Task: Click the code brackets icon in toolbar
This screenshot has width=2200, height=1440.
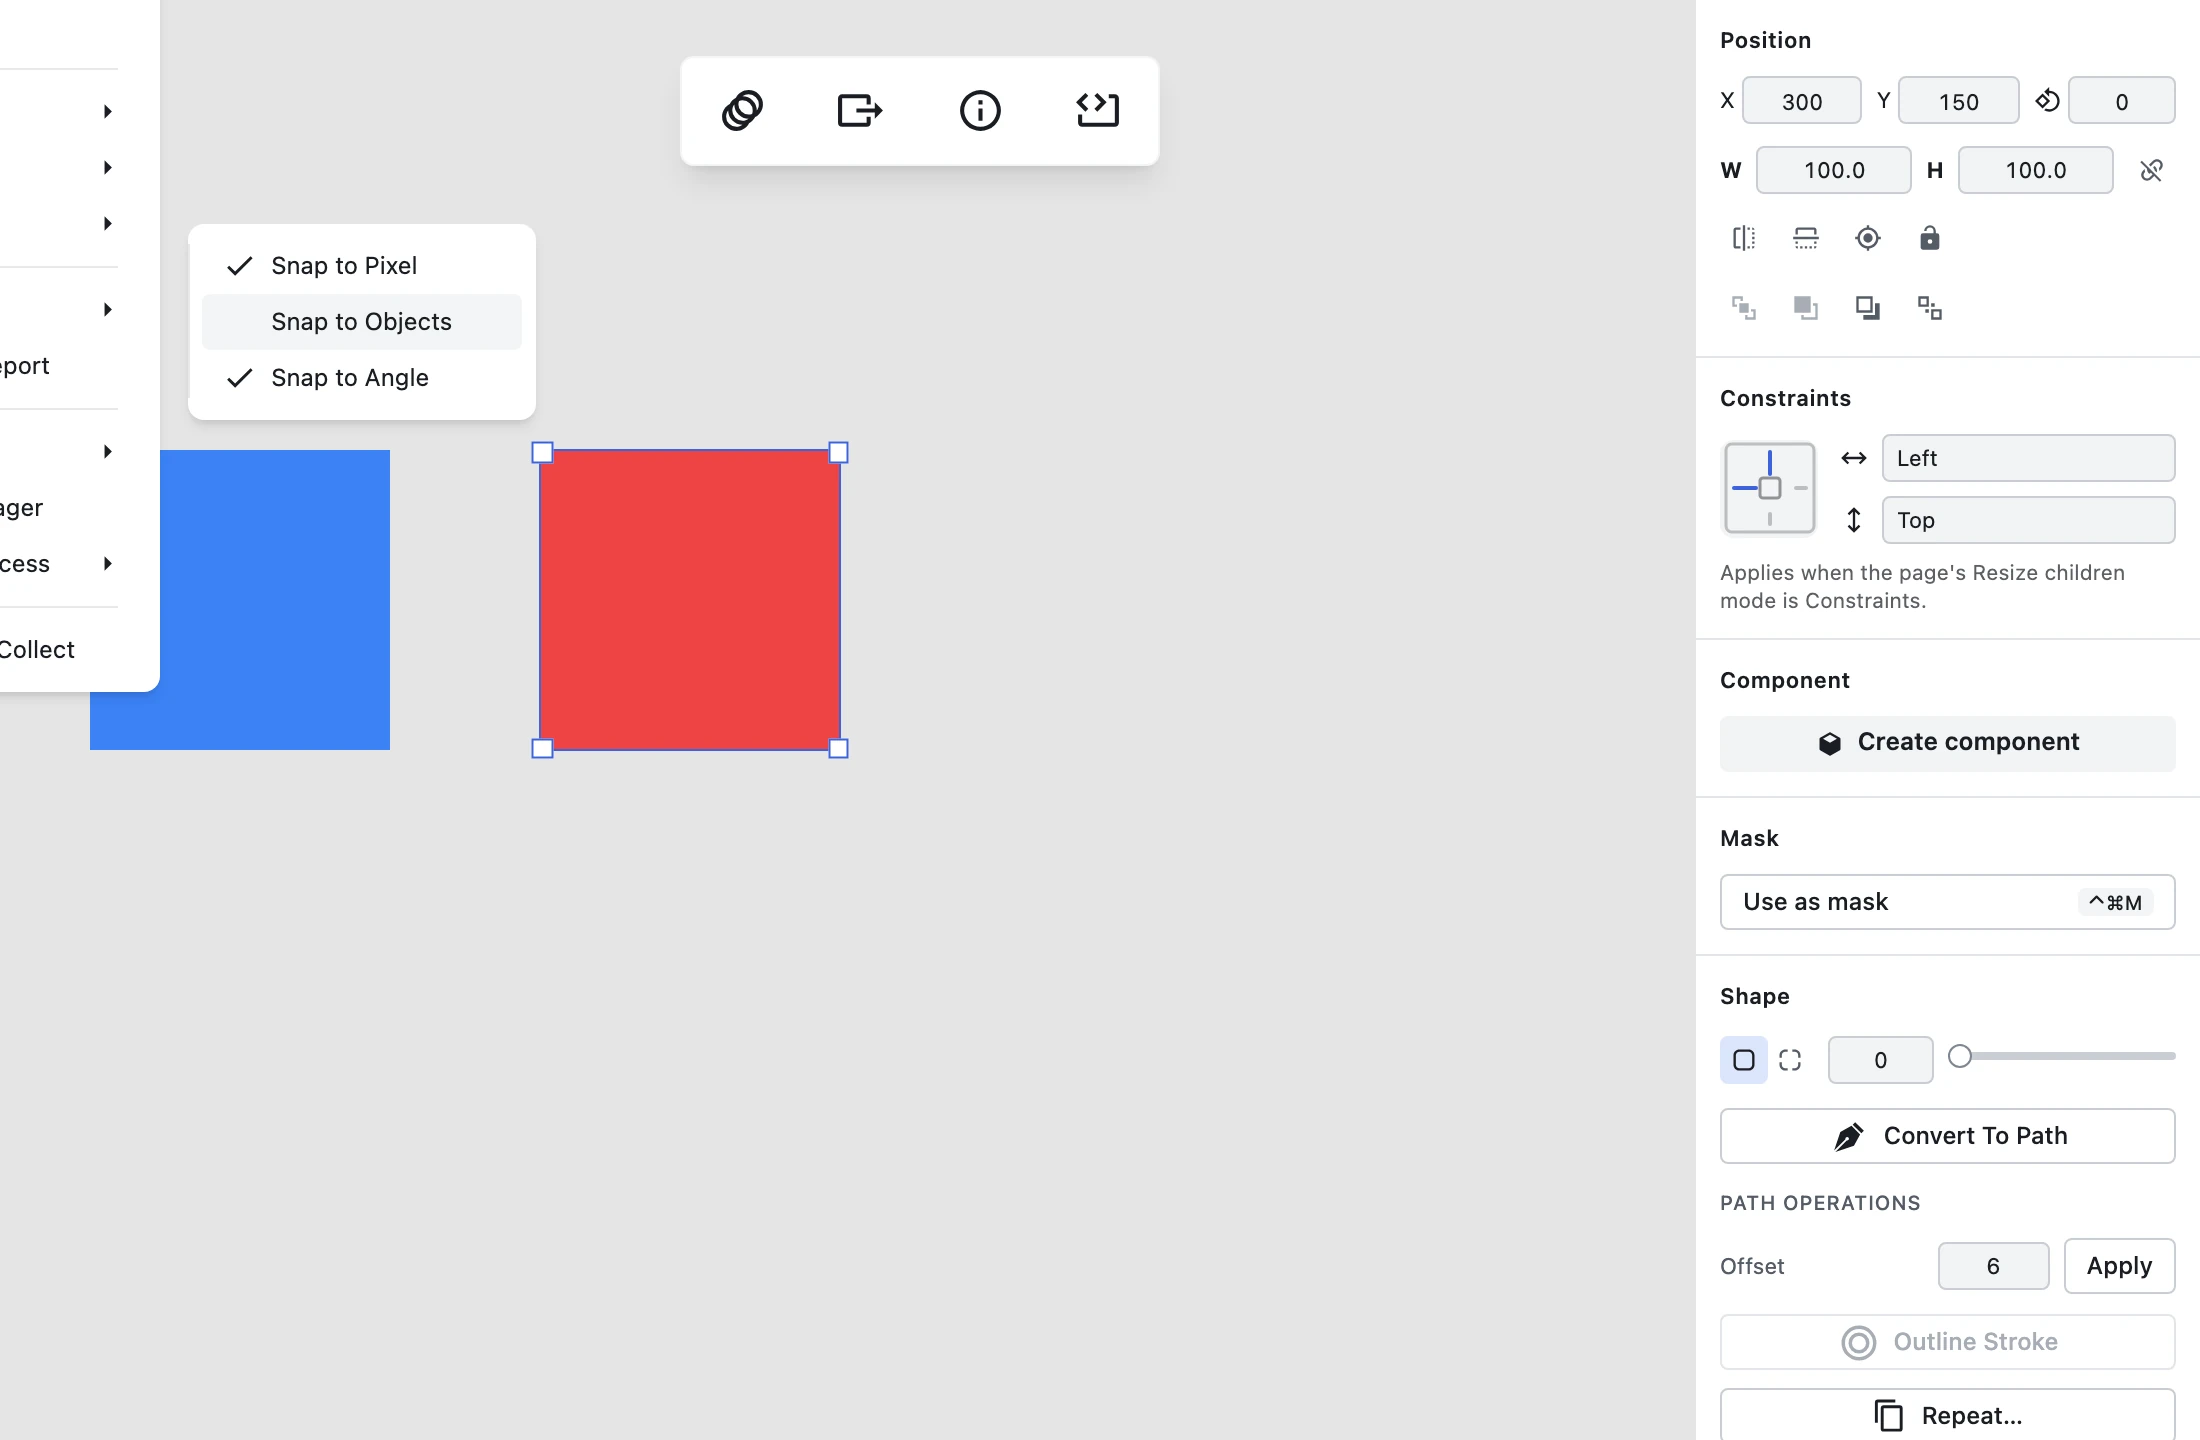Action: (1098, 110)
